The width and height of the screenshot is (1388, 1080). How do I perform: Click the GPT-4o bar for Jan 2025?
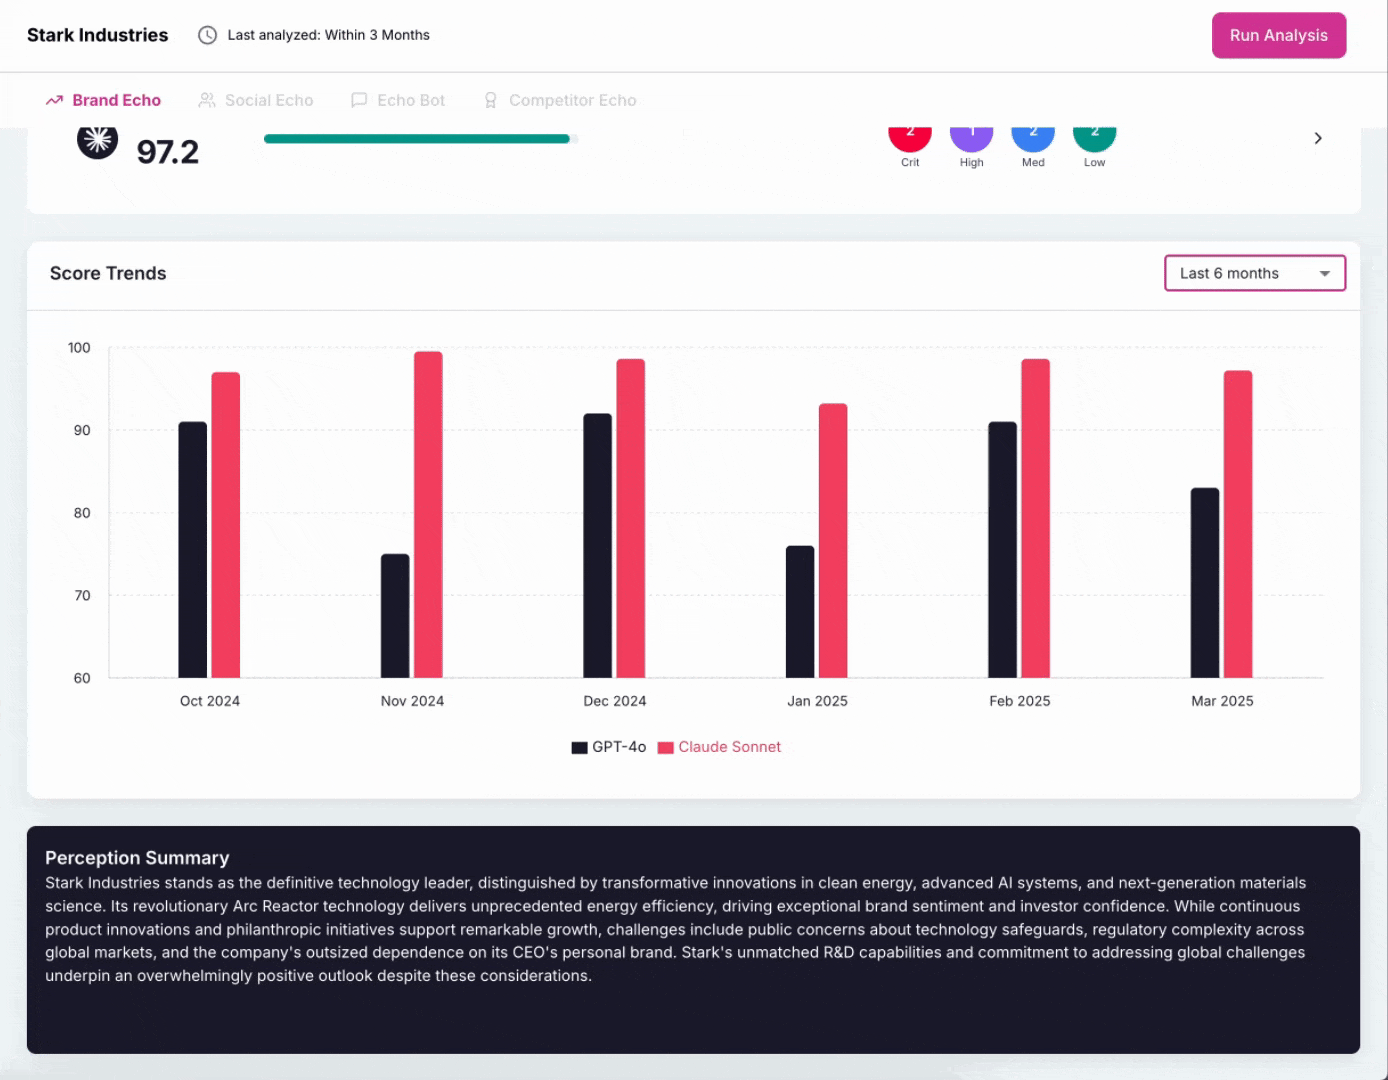point(800,612)
